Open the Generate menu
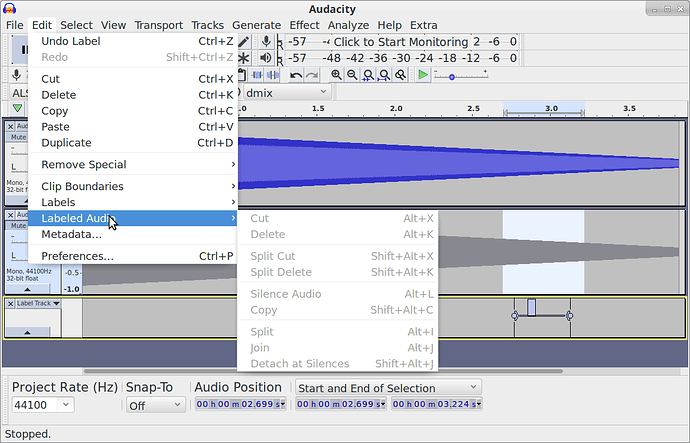 [x=257, y=25]
